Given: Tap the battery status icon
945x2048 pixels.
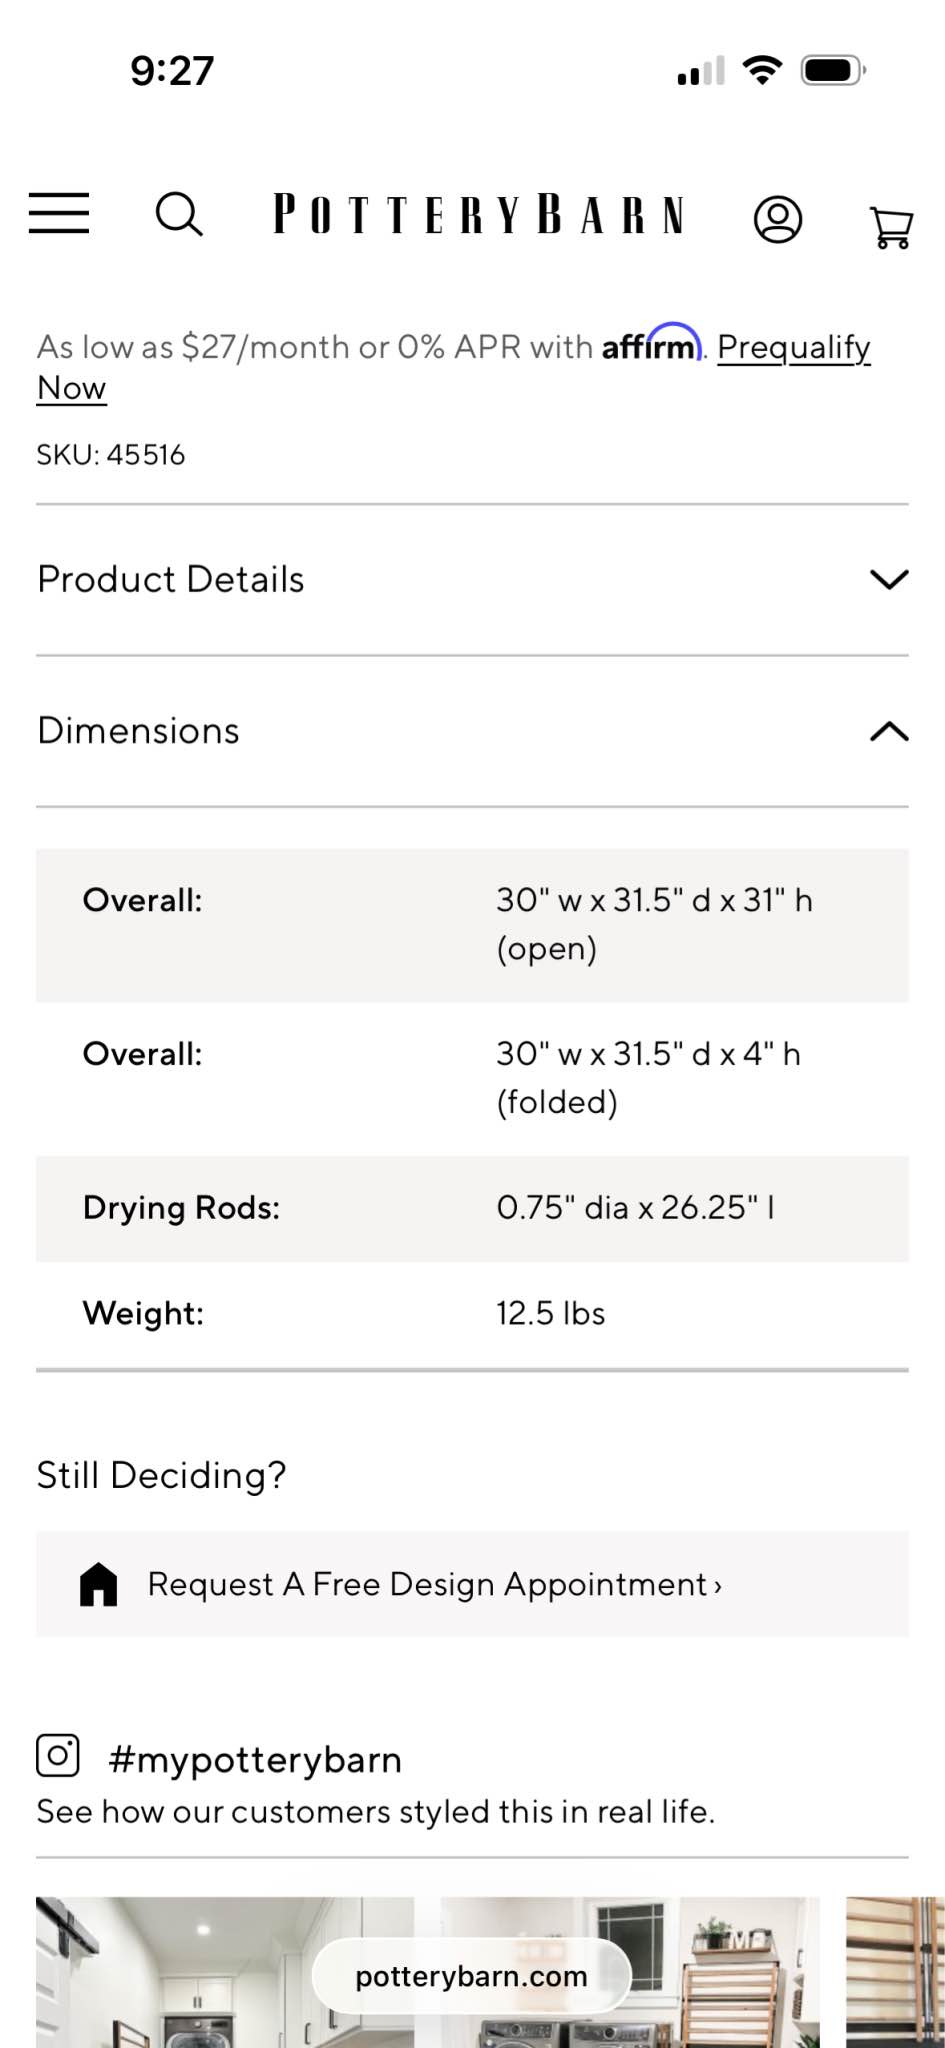Looking at the screenshot, I should pos(833,71).
